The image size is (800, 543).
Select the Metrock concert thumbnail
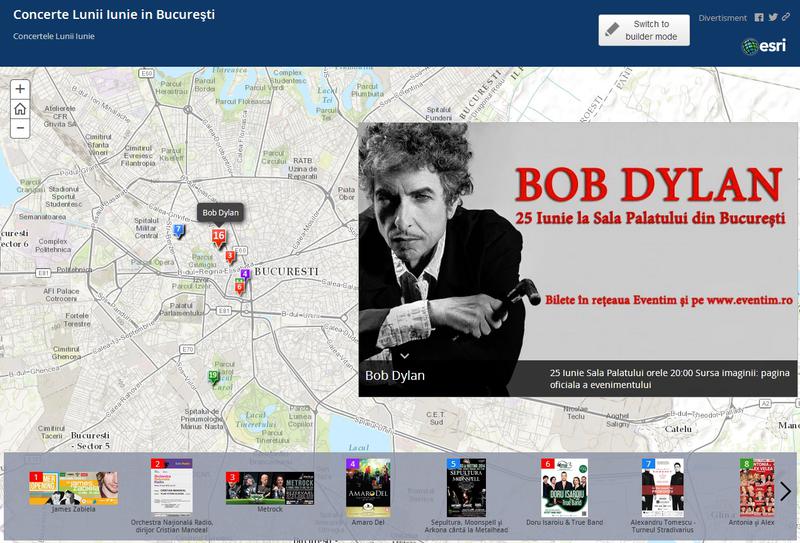tap(270, 488)
